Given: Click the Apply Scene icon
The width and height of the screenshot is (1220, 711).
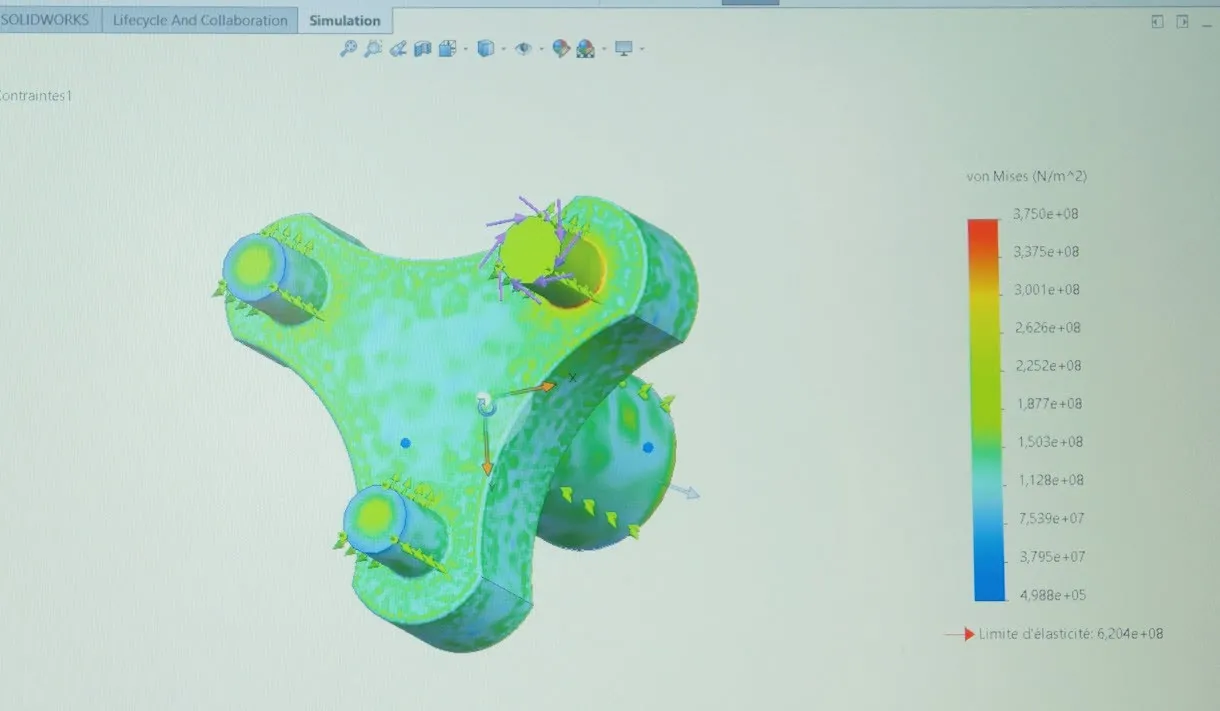Looking at the screenshot, I should click(585, 48).
